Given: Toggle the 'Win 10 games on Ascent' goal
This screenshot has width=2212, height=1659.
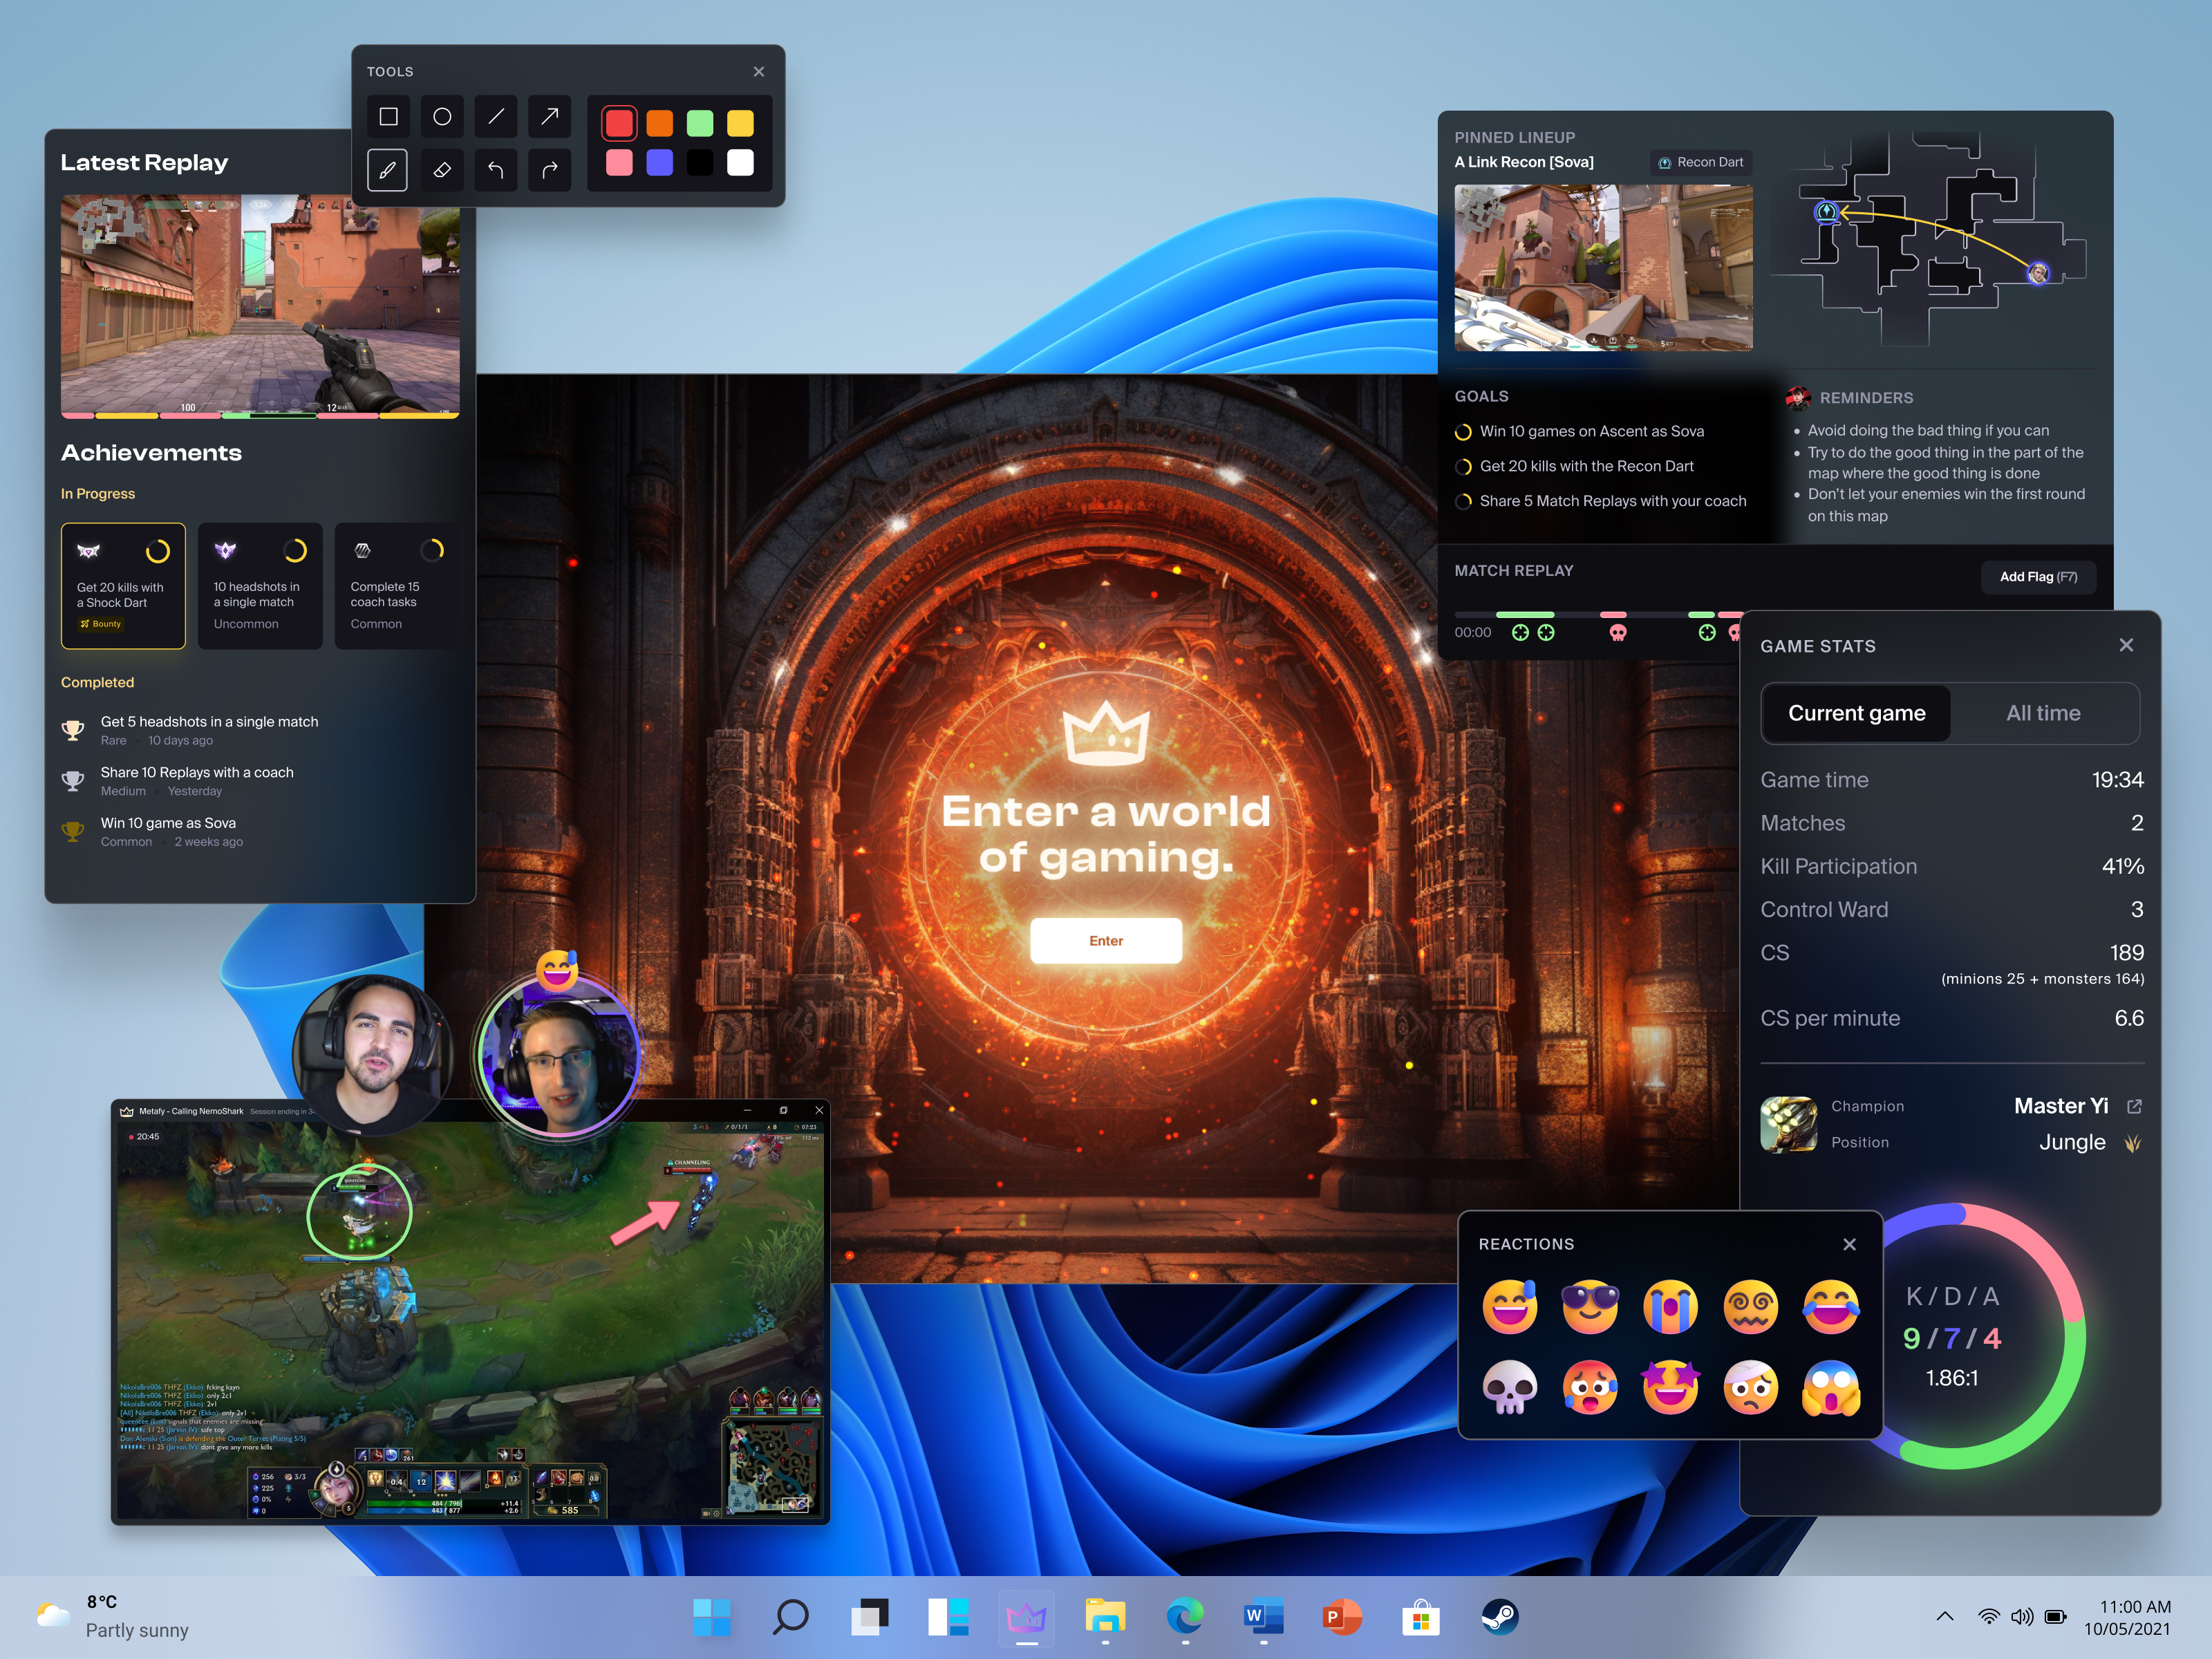Looking at the screenshot, I should (1463, 431).
